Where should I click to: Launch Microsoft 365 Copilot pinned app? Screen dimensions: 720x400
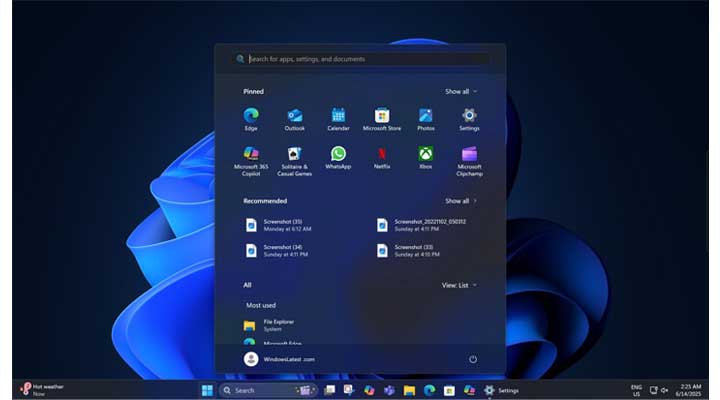point(251,161)
